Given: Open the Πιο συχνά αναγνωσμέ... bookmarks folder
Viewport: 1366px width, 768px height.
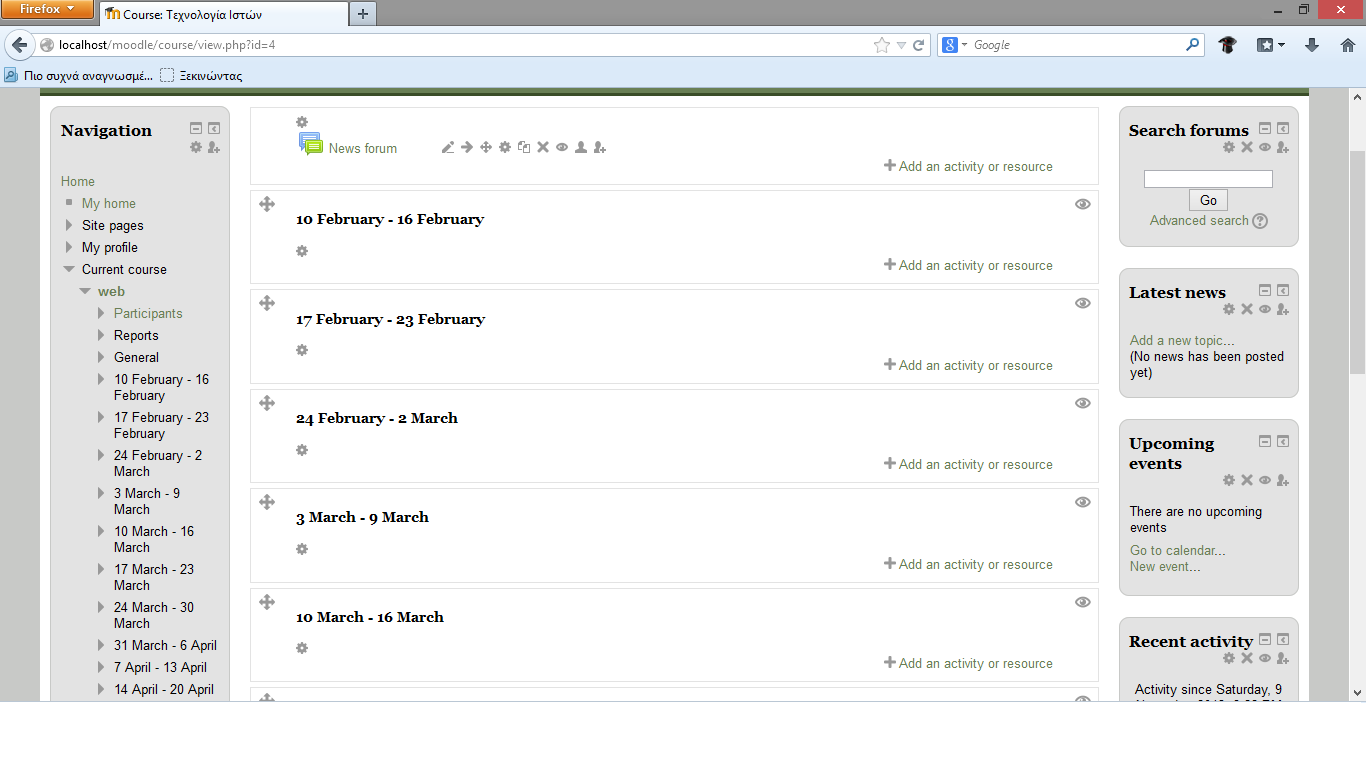Looking at the screenshot, I should tap(78, 75).
